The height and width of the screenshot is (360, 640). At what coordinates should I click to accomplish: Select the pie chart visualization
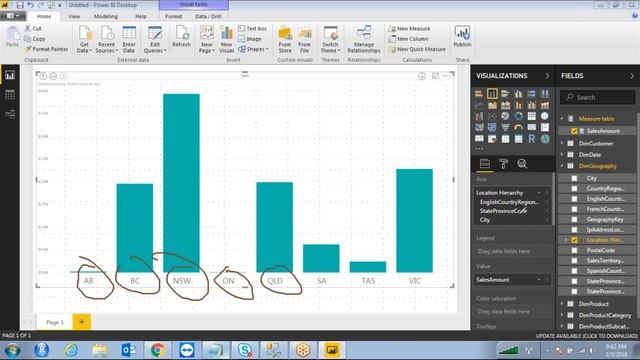pos(505,116)
